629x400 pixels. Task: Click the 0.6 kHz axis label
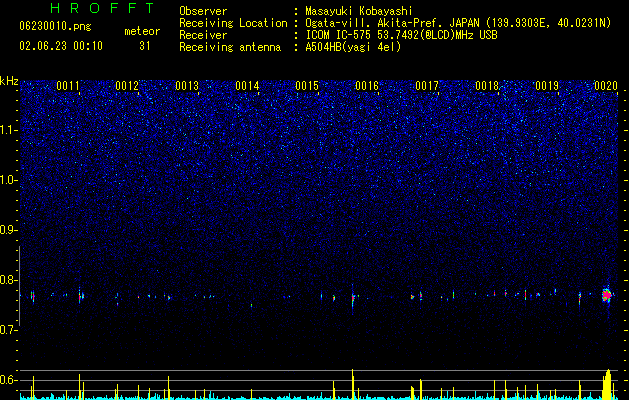click(9, 380)
